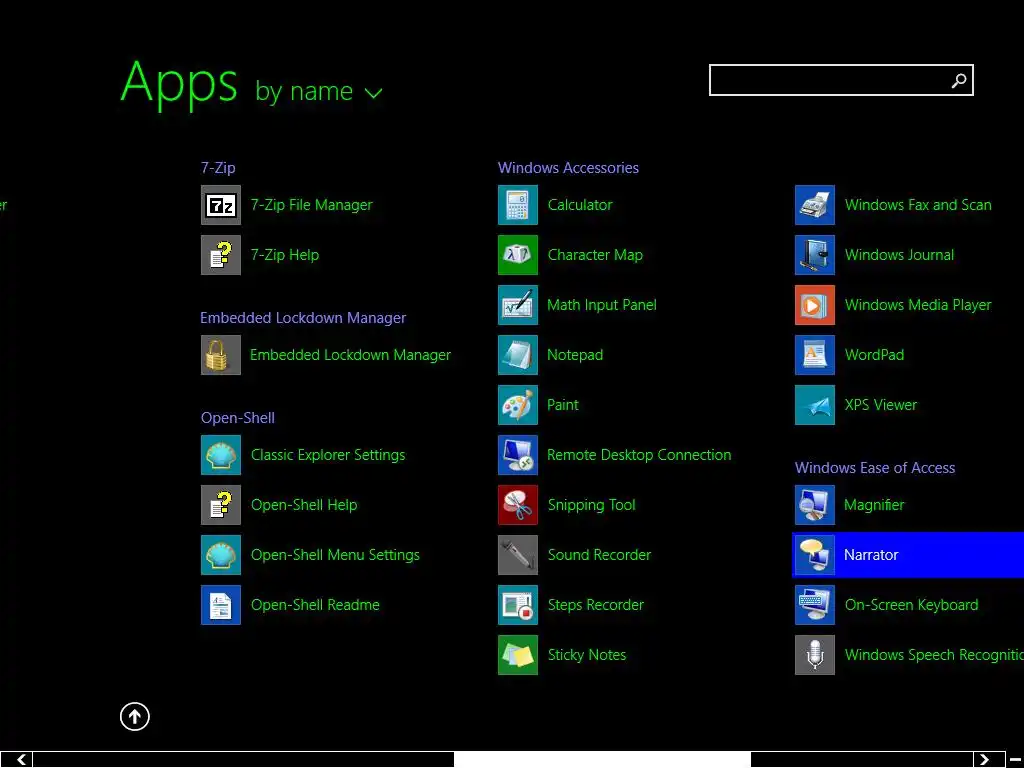Open the Open-Shell Menu Settings icon
The height and width of the screenshot is (768, 1024).
[x=221, y=555]
